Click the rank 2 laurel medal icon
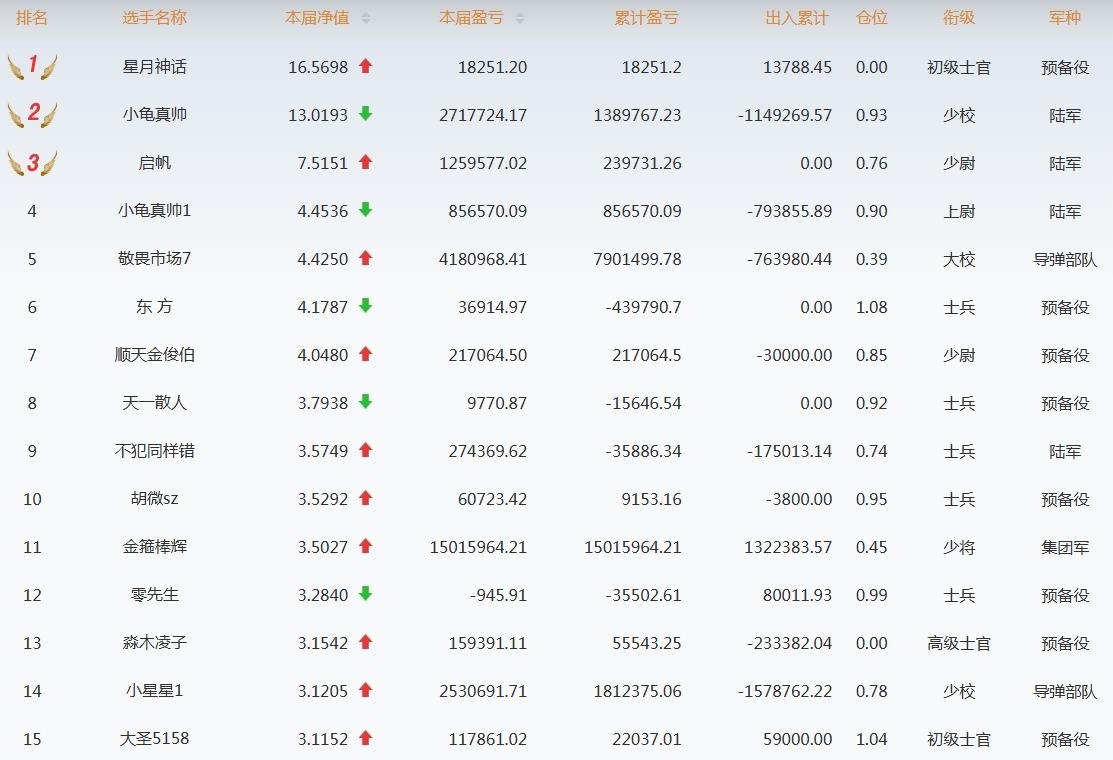The width and height of the screenshot is (1113, 760). tap(32, 114)
